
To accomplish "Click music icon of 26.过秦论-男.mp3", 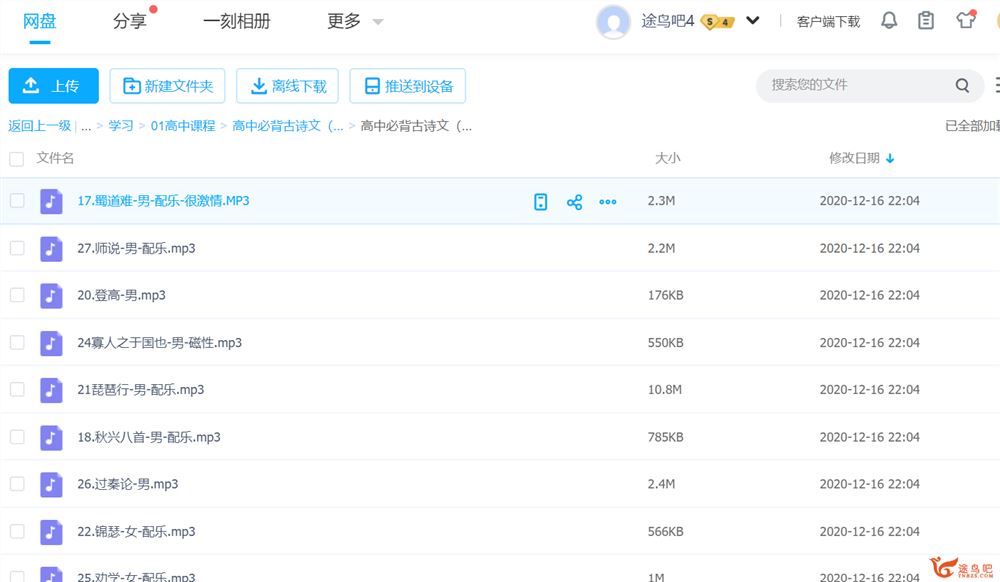I will (51, 484).
